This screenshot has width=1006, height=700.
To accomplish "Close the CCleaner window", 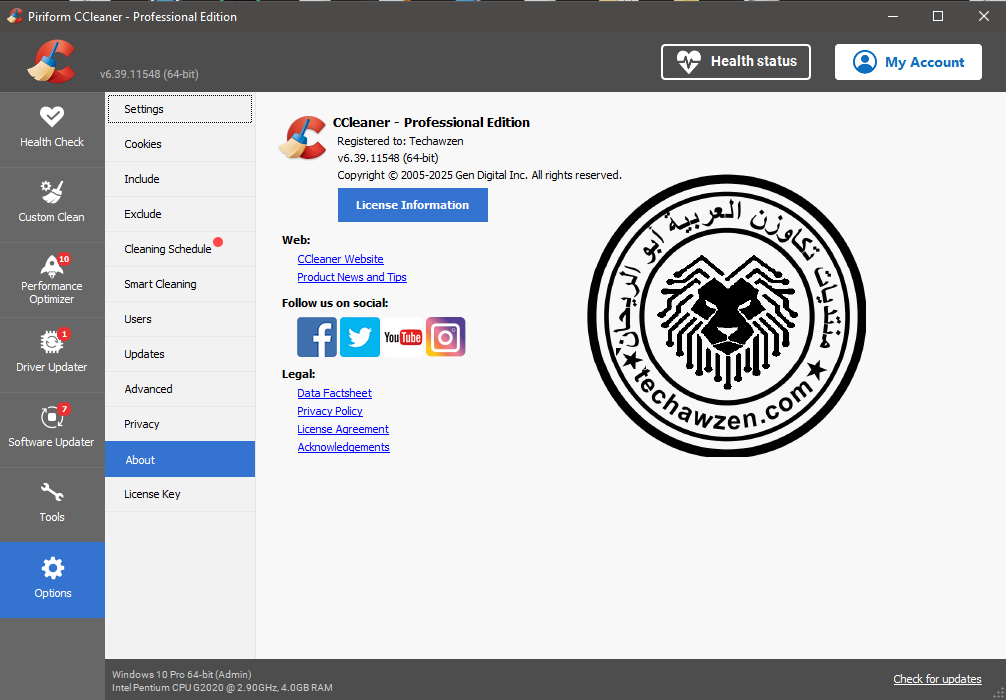I will tap(984, 17).
